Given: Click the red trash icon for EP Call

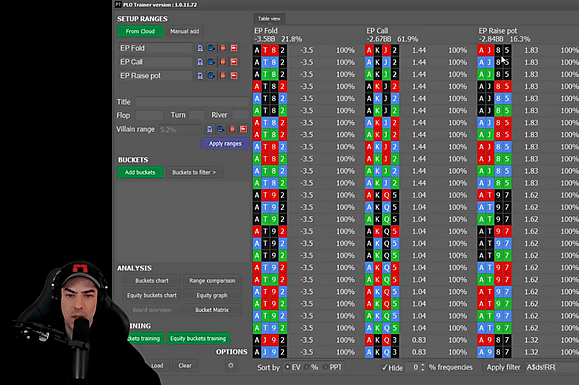Looking at the screenshot, I should click(x=223, y=62).
